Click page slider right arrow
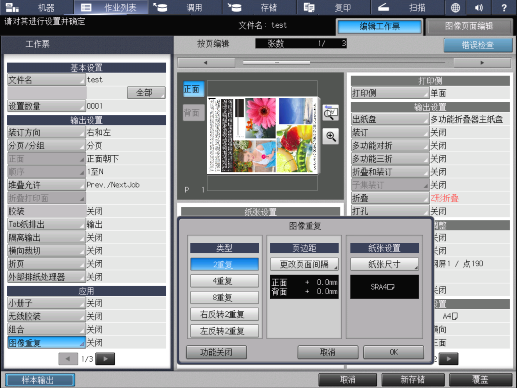This screenshot has height=388, width=517. click(x=482, y=62)
